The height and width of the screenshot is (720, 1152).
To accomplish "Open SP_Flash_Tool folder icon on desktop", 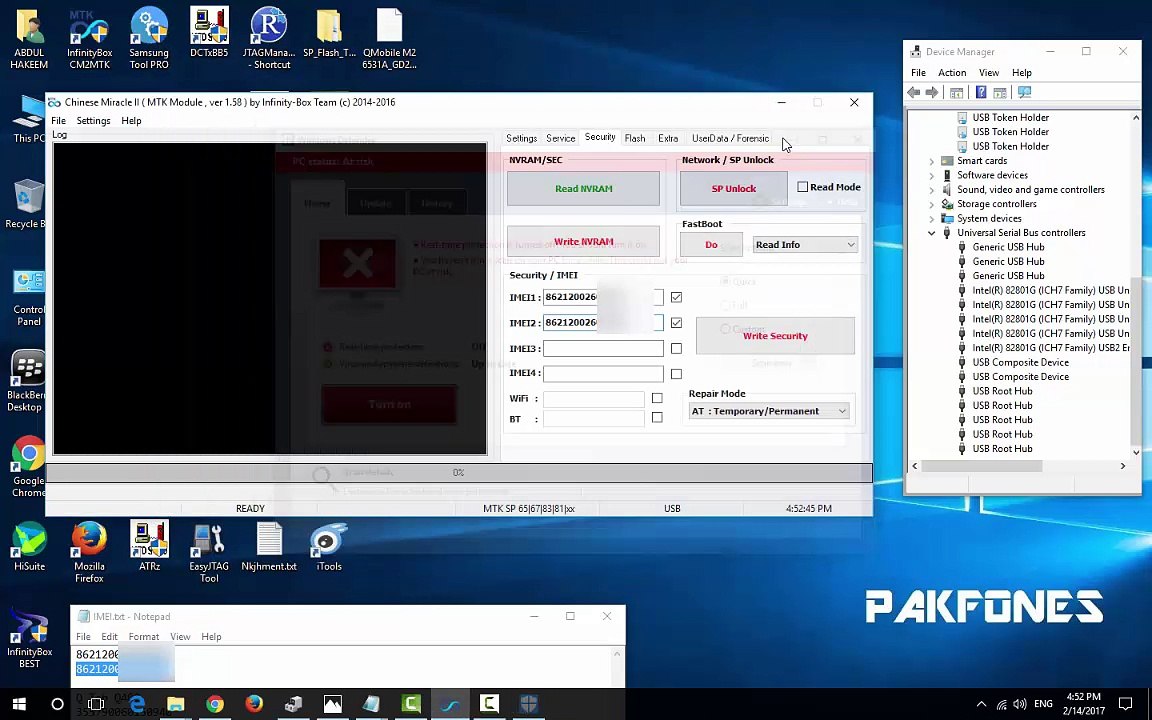I will tap(329, 33).
